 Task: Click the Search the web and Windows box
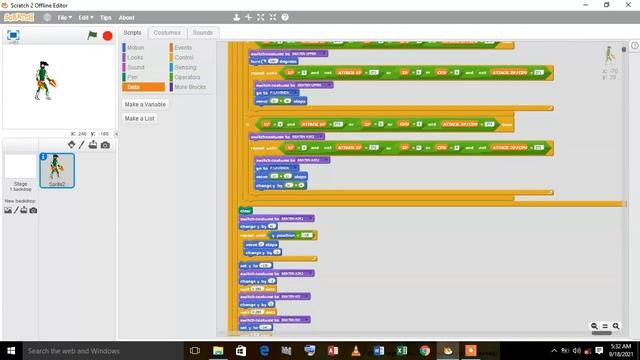coord(102,351)
